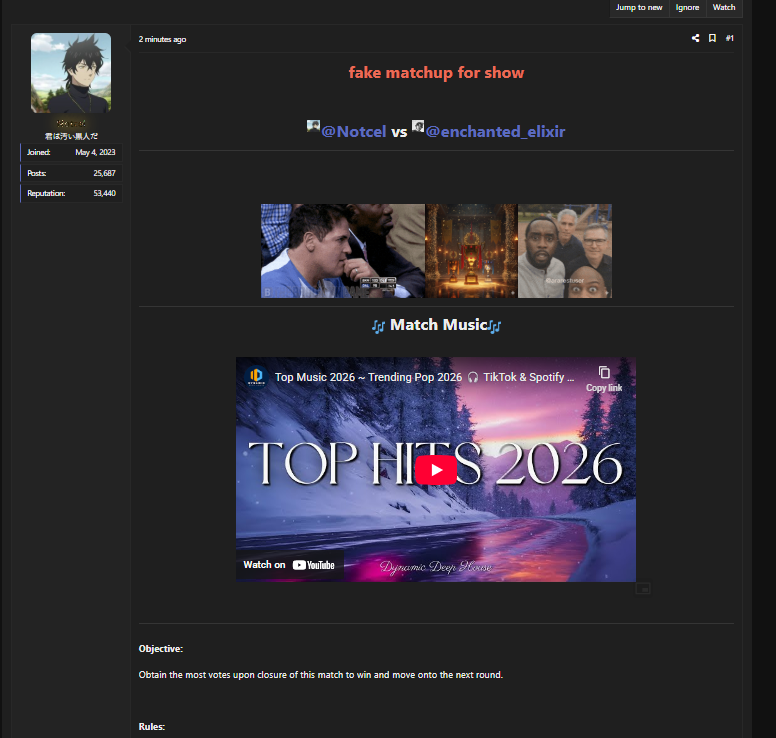Open the post number #1 permalink
This screenshot has height=738, width=776.
pos(729,38)
